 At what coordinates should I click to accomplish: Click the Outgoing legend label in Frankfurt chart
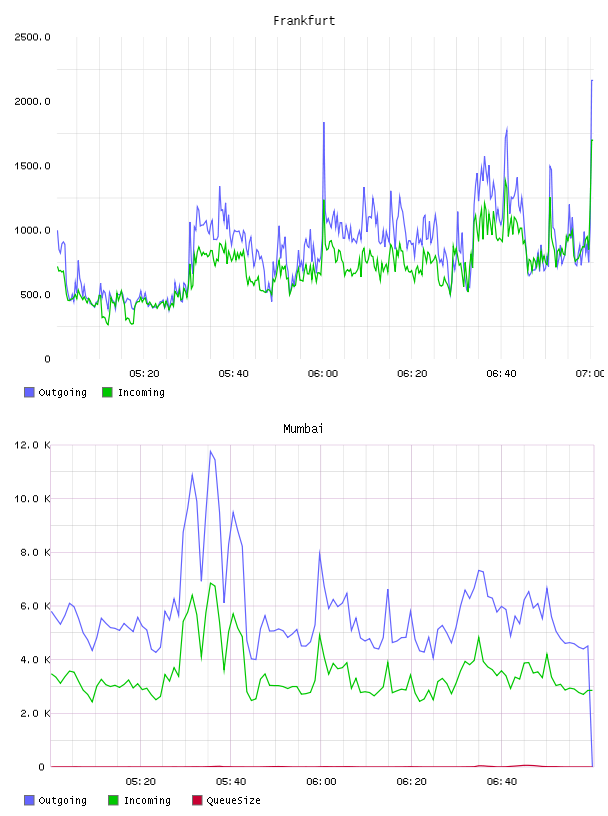pos(62,392)
